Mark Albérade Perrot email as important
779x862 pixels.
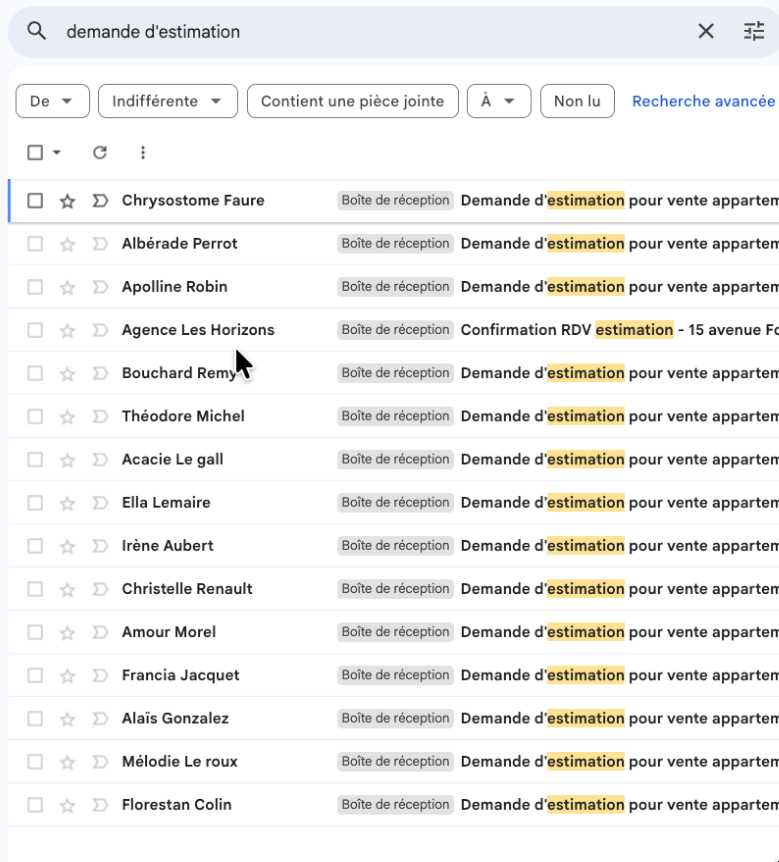tap(99, 244)
